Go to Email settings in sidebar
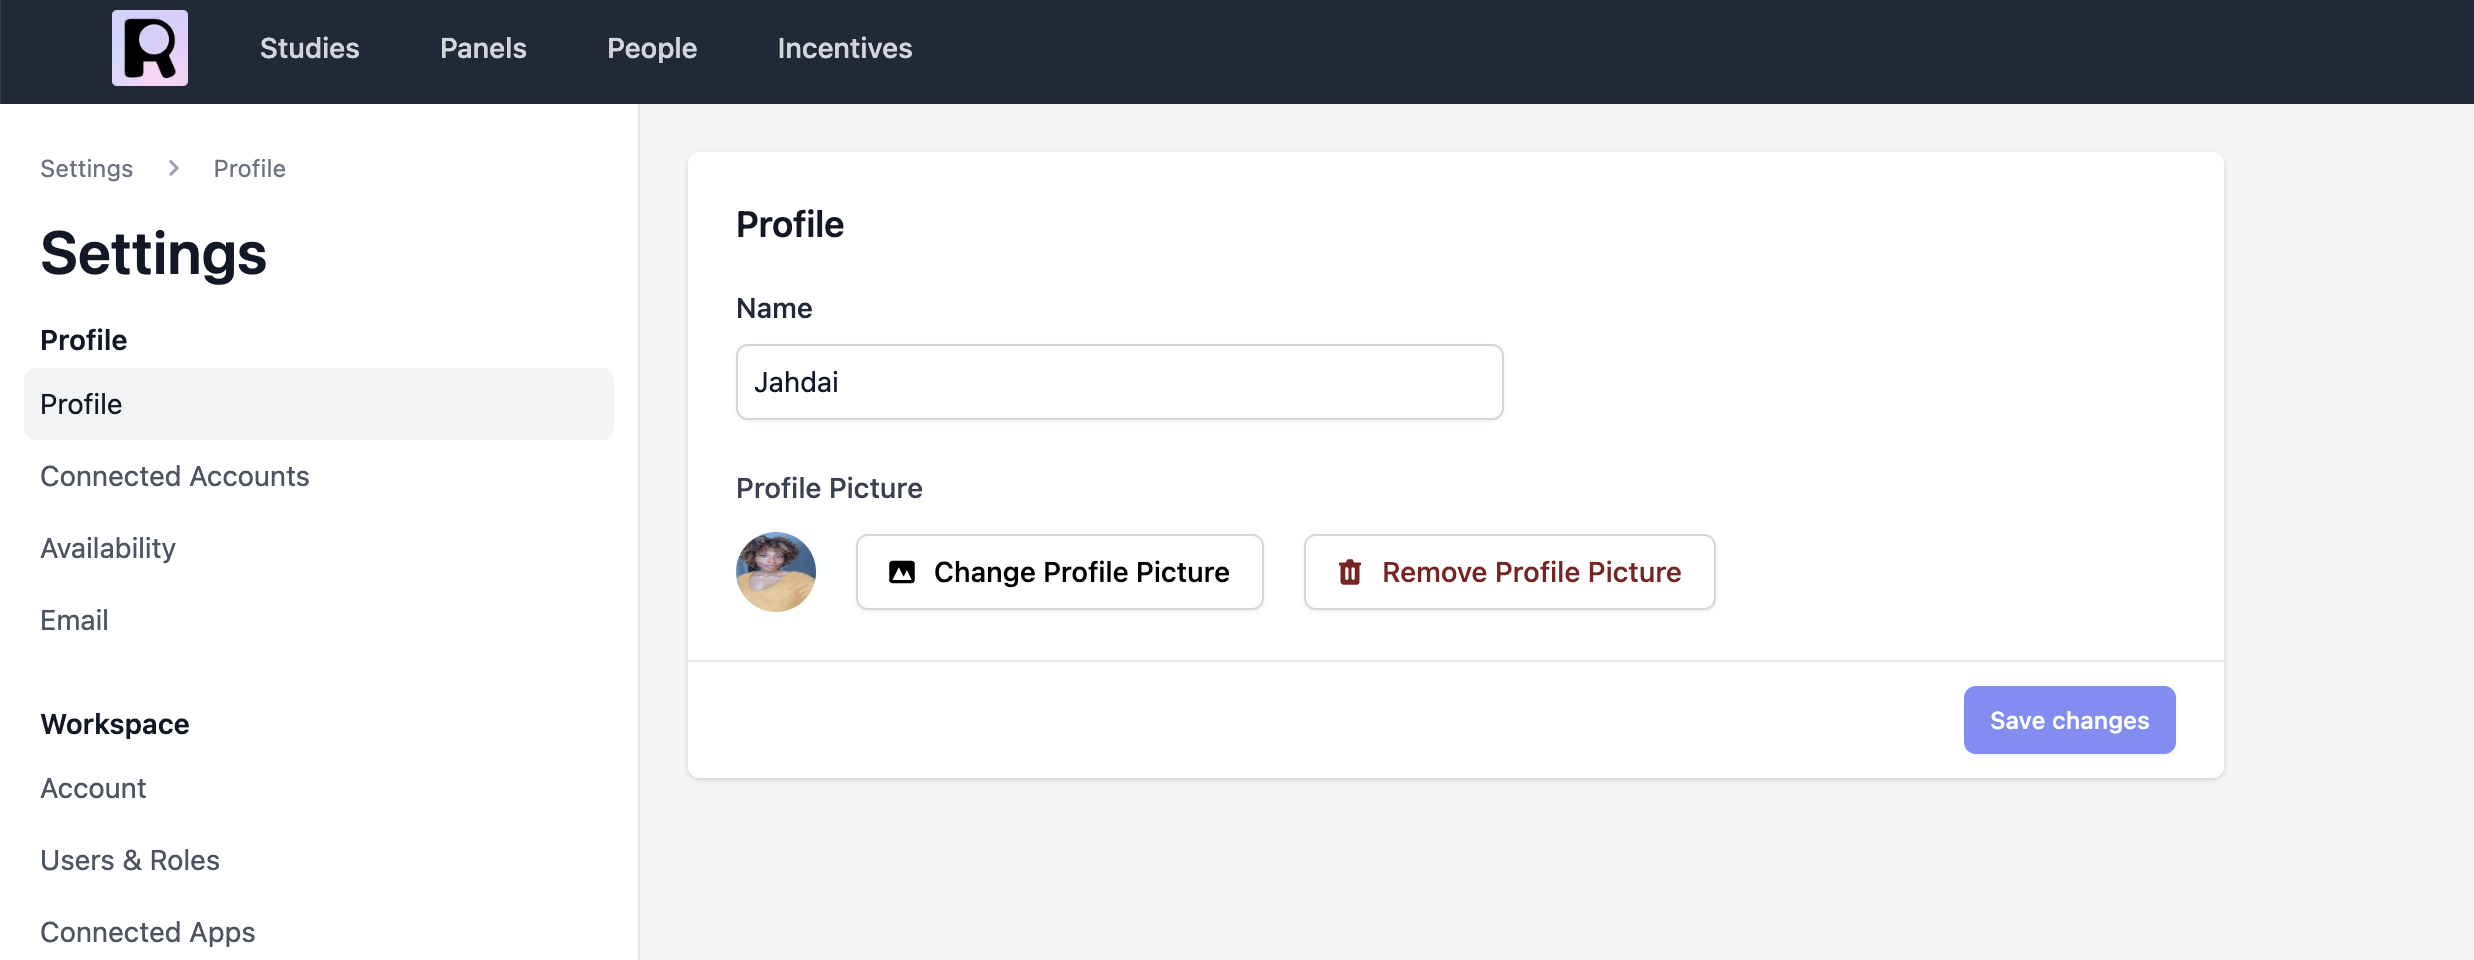Screen dimensions: 2474x960 (x=74, y=620)
